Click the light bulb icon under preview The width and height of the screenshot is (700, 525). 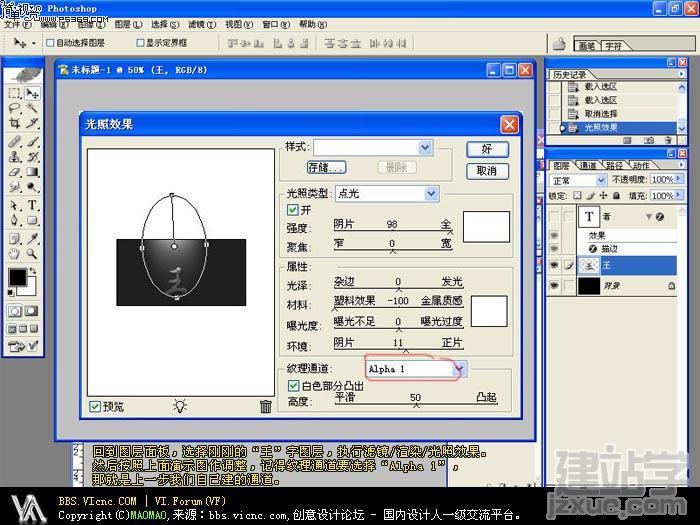pos(180,406)
